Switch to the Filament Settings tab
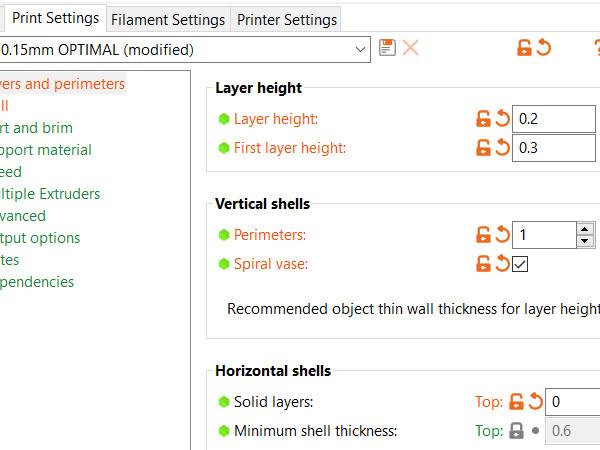This screenshot has width=600, height=450. tap(168, 20)
